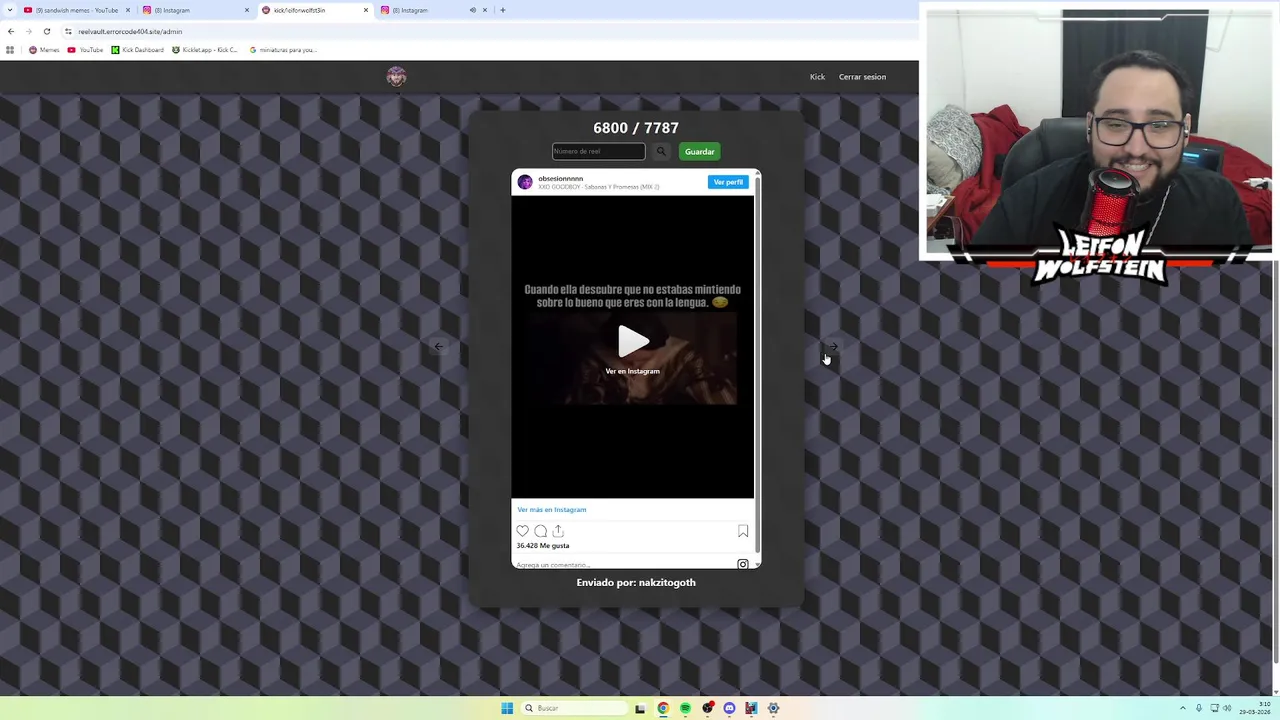This screenshot has width=1280, height=720.
Task: Open the Kick Dashboard bookmark
Action: point(137,49)
